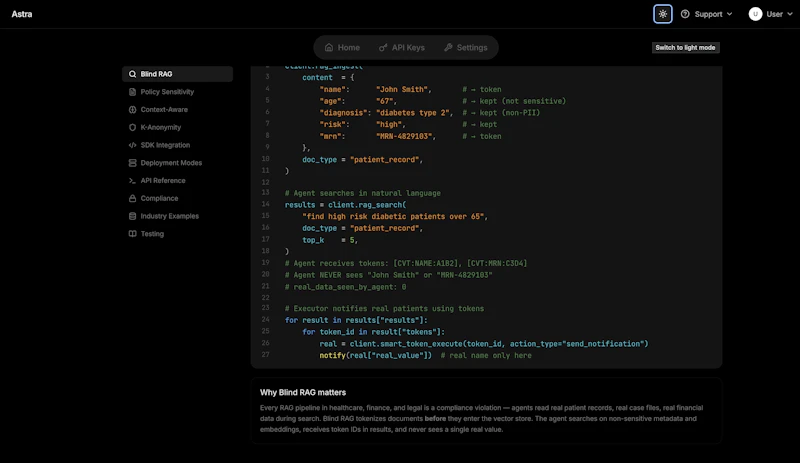Click the Home house icon

click(x=329, y=47)
